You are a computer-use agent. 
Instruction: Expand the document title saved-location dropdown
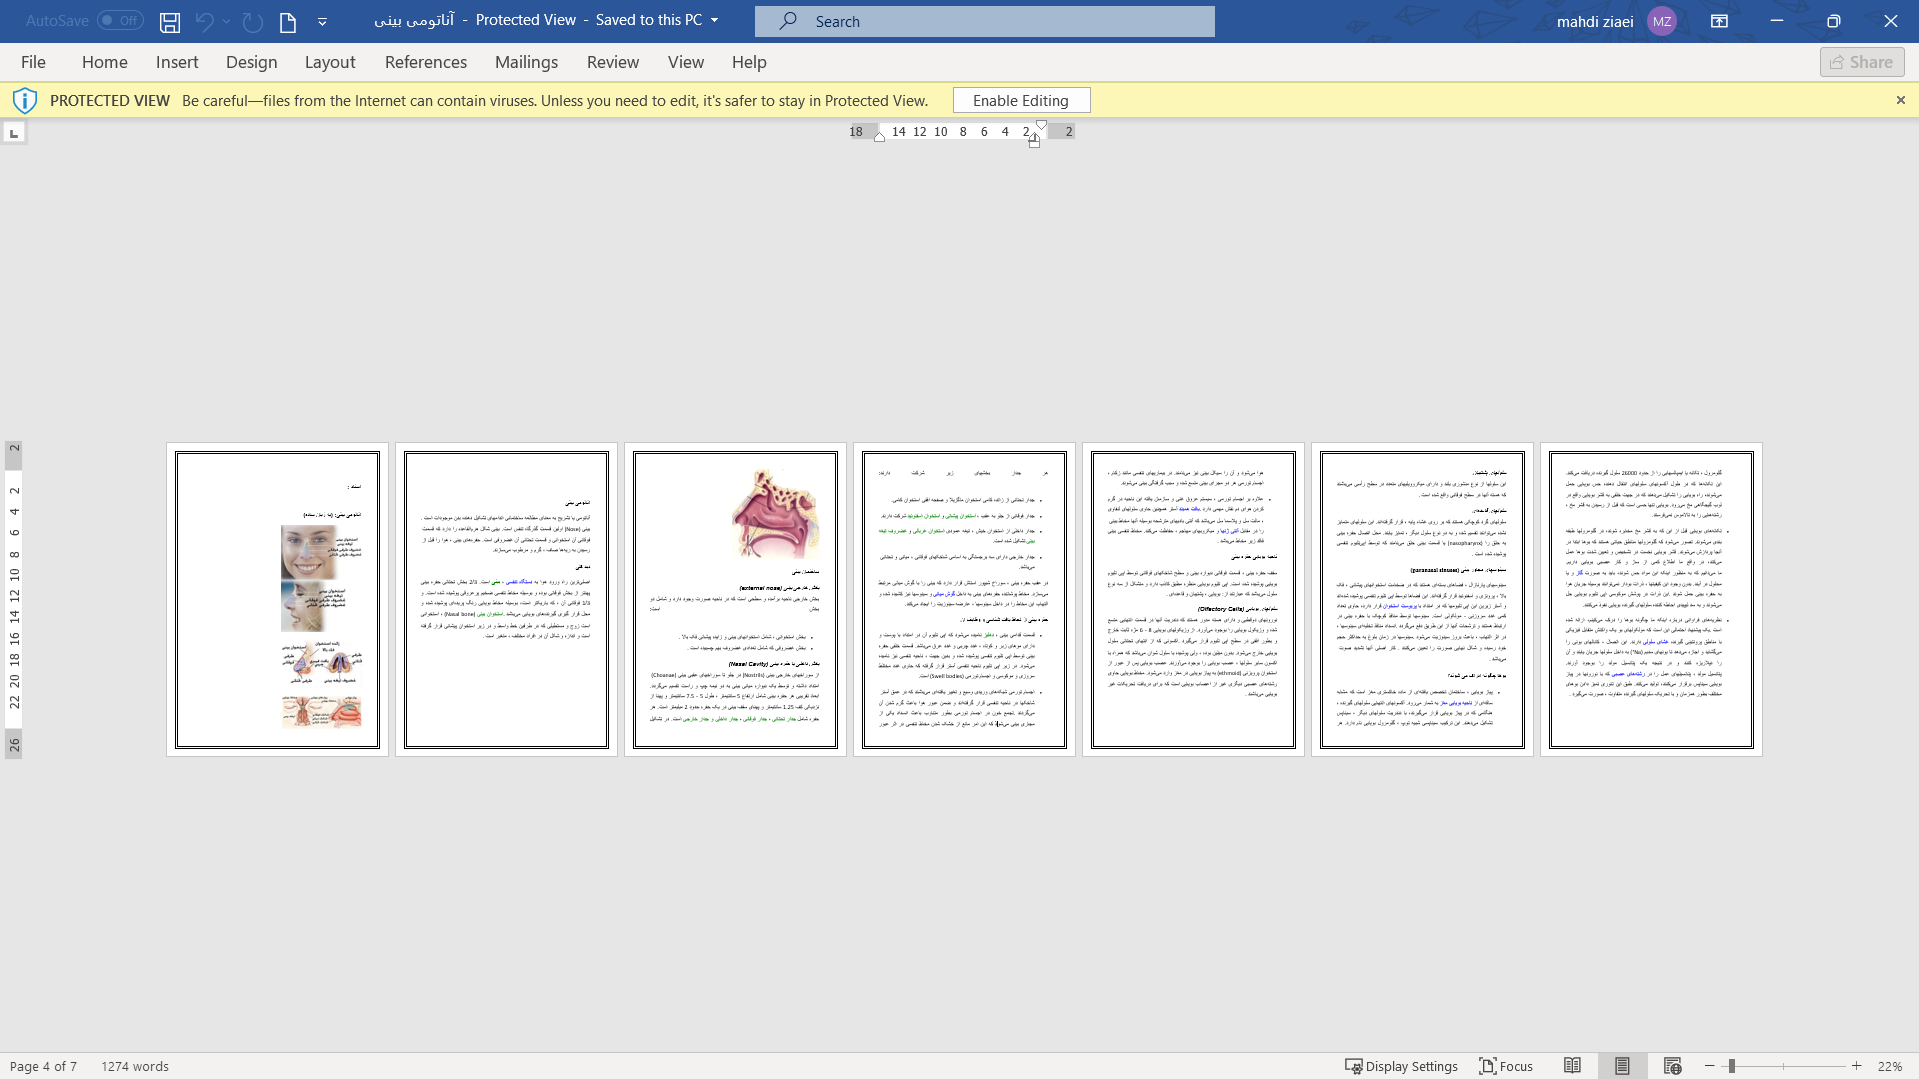tap(714, 20)
